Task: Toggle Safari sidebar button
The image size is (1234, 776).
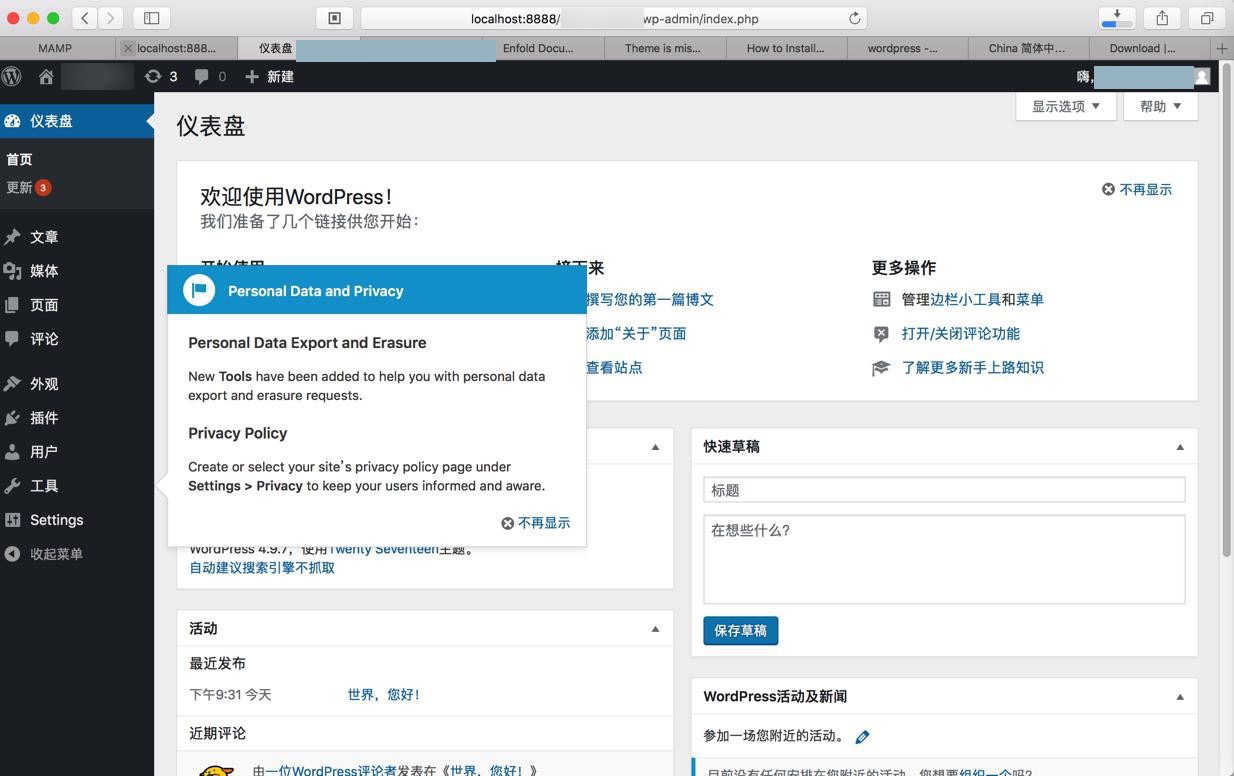Action: point(152,18)
